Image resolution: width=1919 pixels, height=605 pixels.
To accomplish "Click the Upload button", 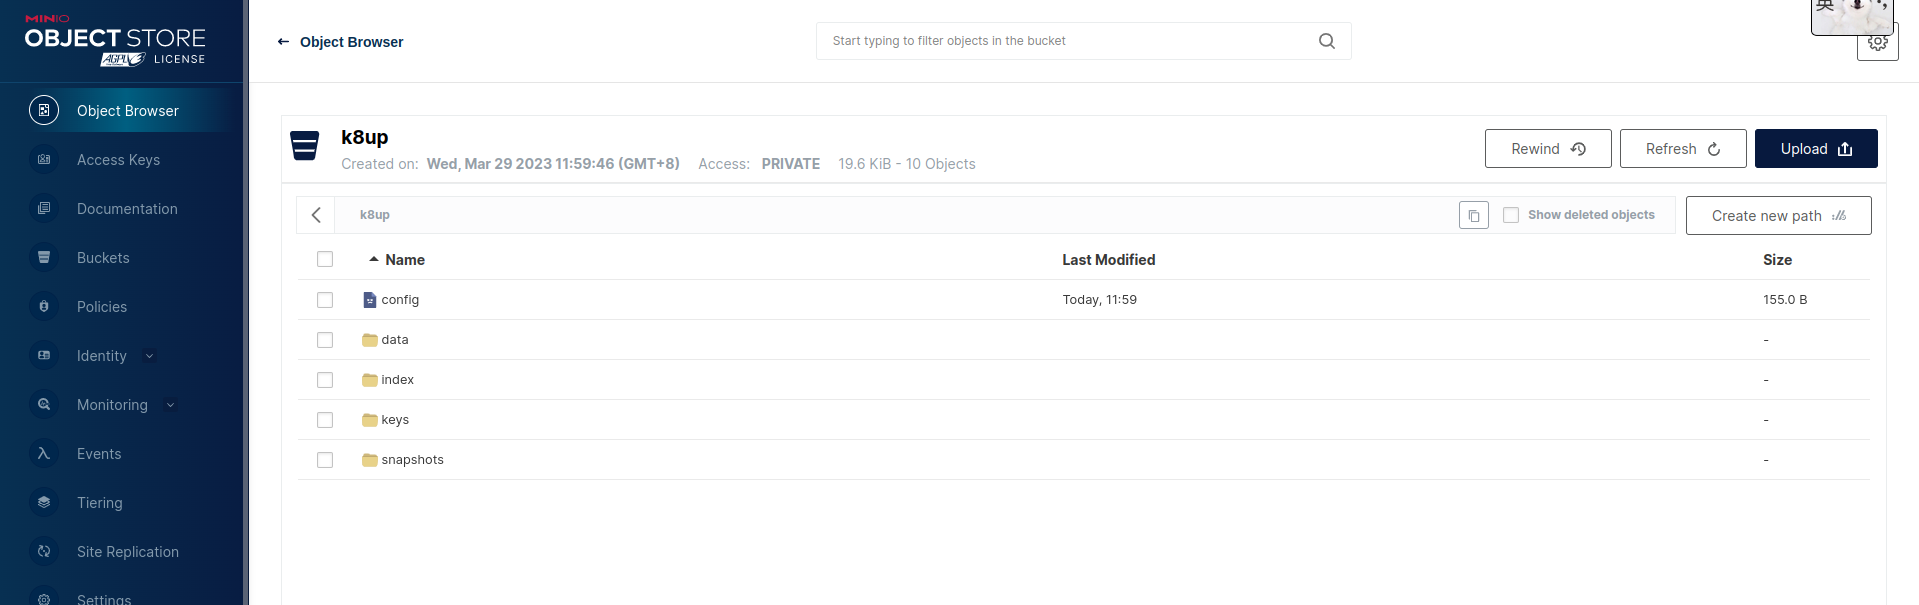I will point(1815,149).
